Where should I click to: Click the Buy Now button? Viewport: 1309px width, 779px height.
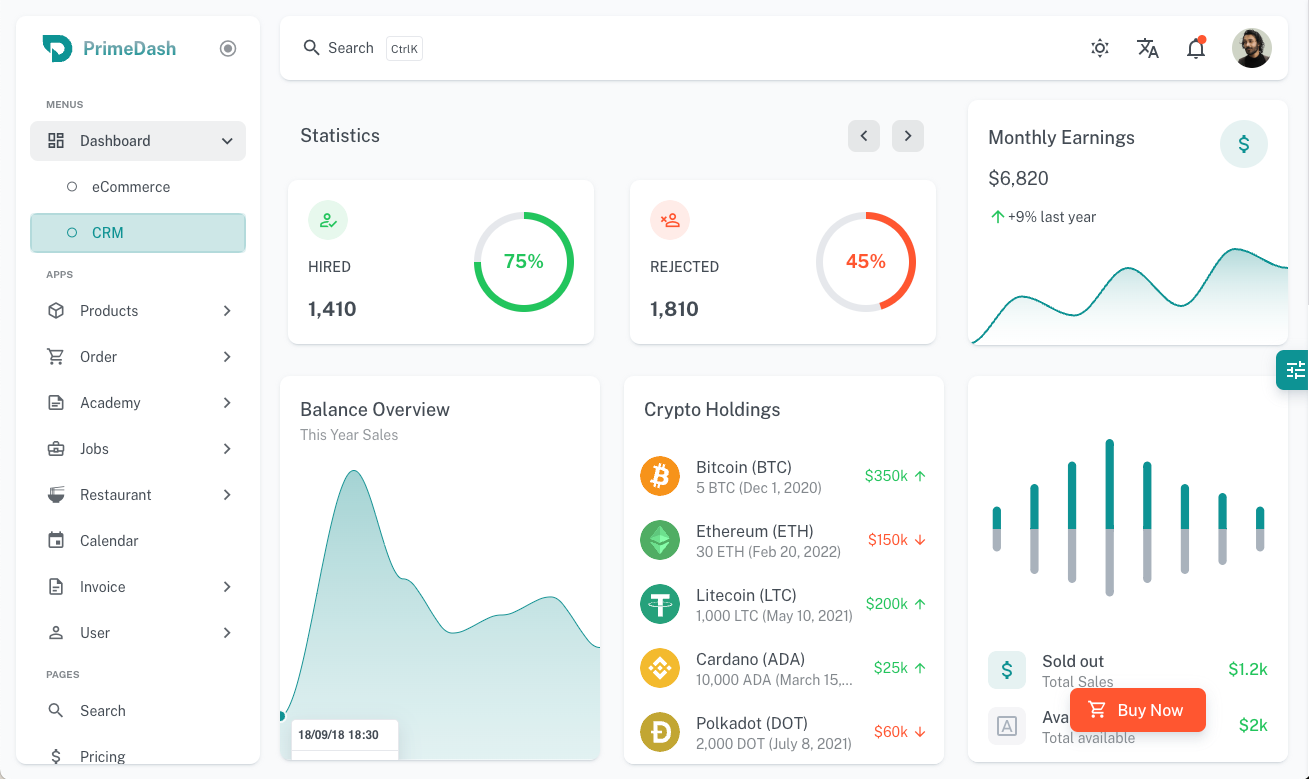point(1137,710)
